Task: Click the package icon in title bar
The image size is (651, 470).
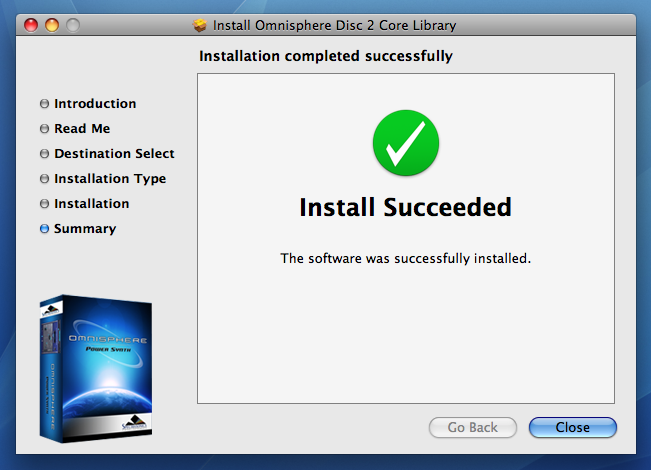Action: 199,23
